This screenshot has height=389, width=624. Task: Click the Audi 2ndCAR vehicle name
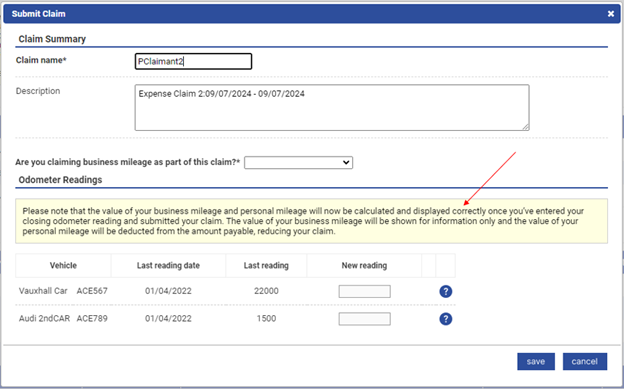point(44,319)
